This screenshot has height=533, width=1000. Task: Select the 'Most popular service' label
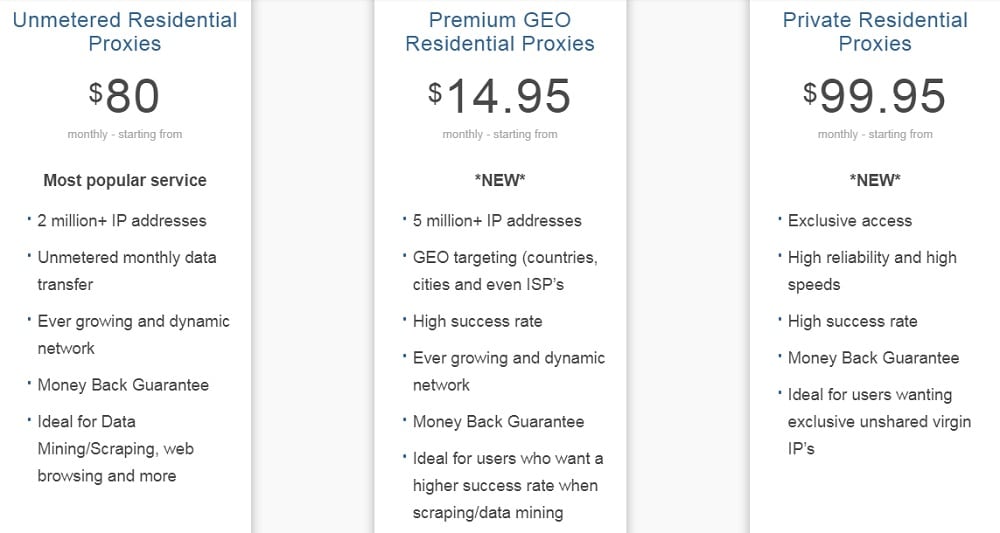point(125,180)
